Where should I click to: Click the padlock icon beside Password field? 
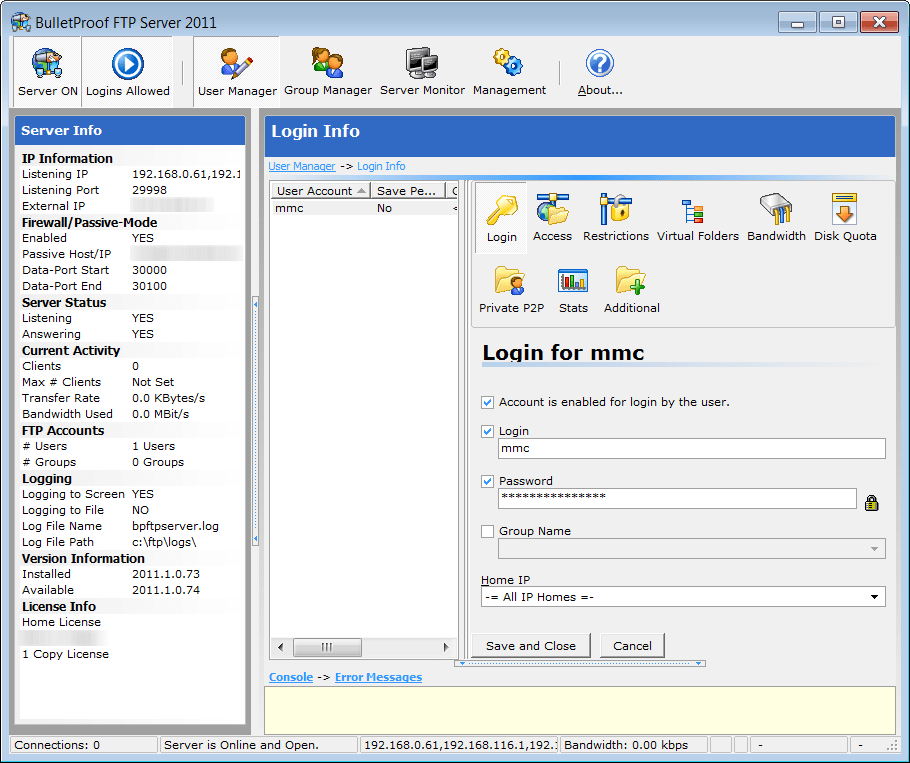tap(871, 502)
